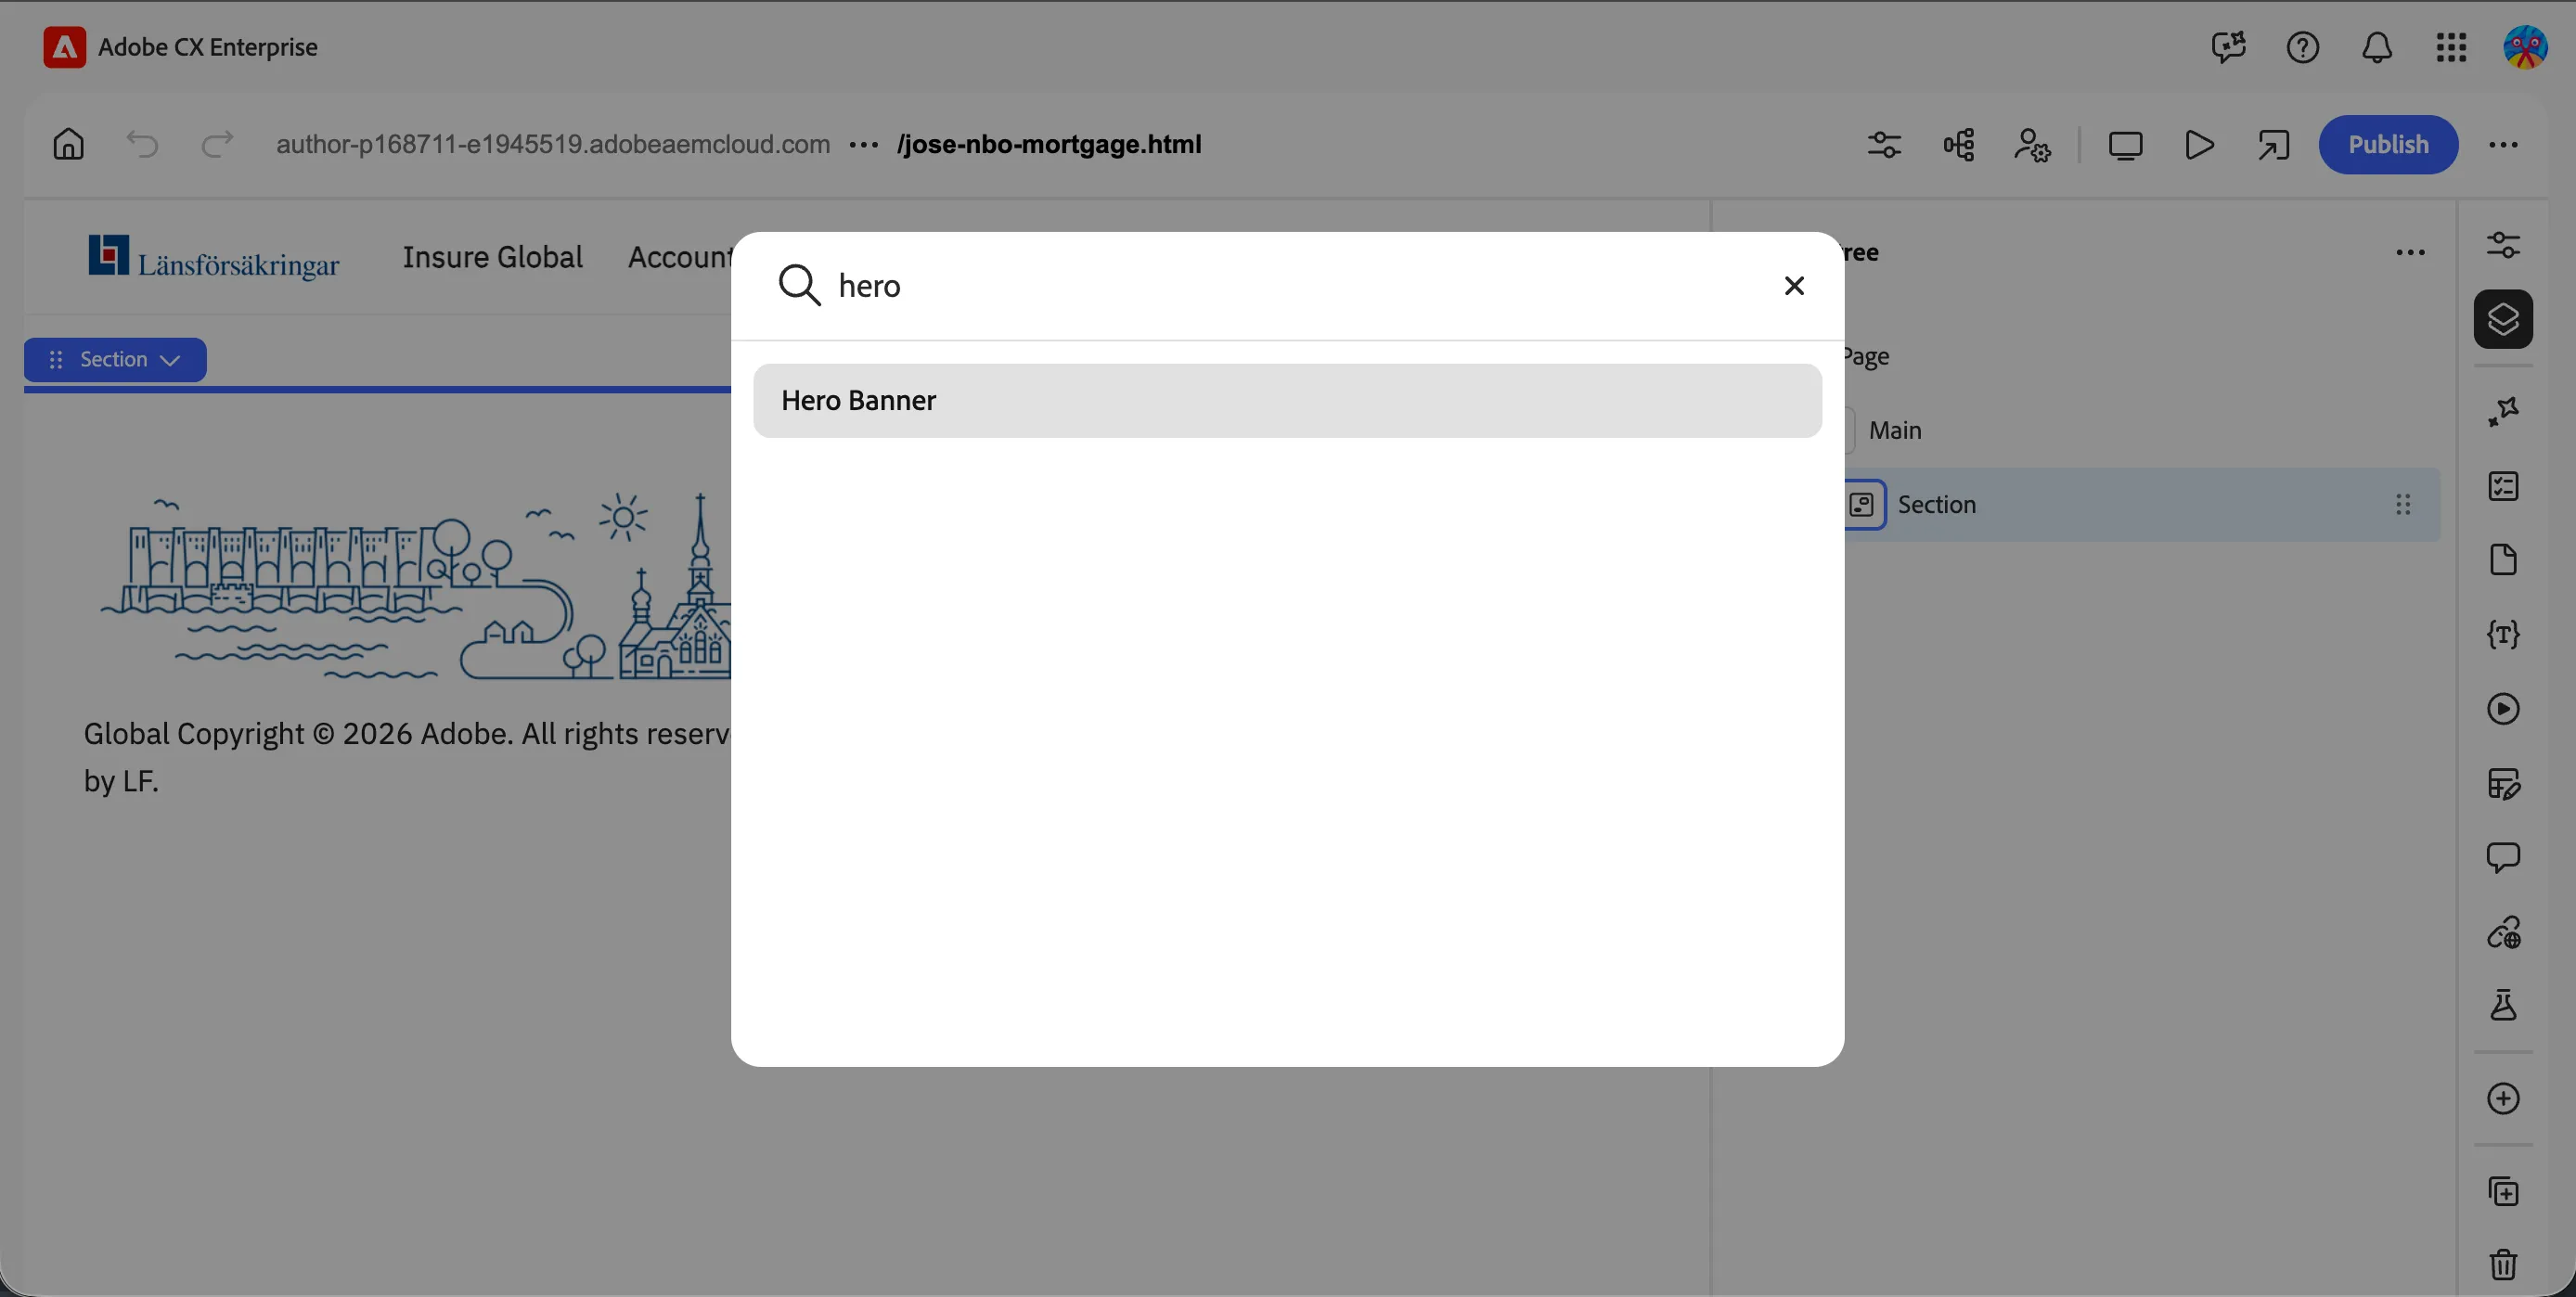Open the content tree panel more options
This screenshot has height=1297, width=2576.
(2410, 253)
